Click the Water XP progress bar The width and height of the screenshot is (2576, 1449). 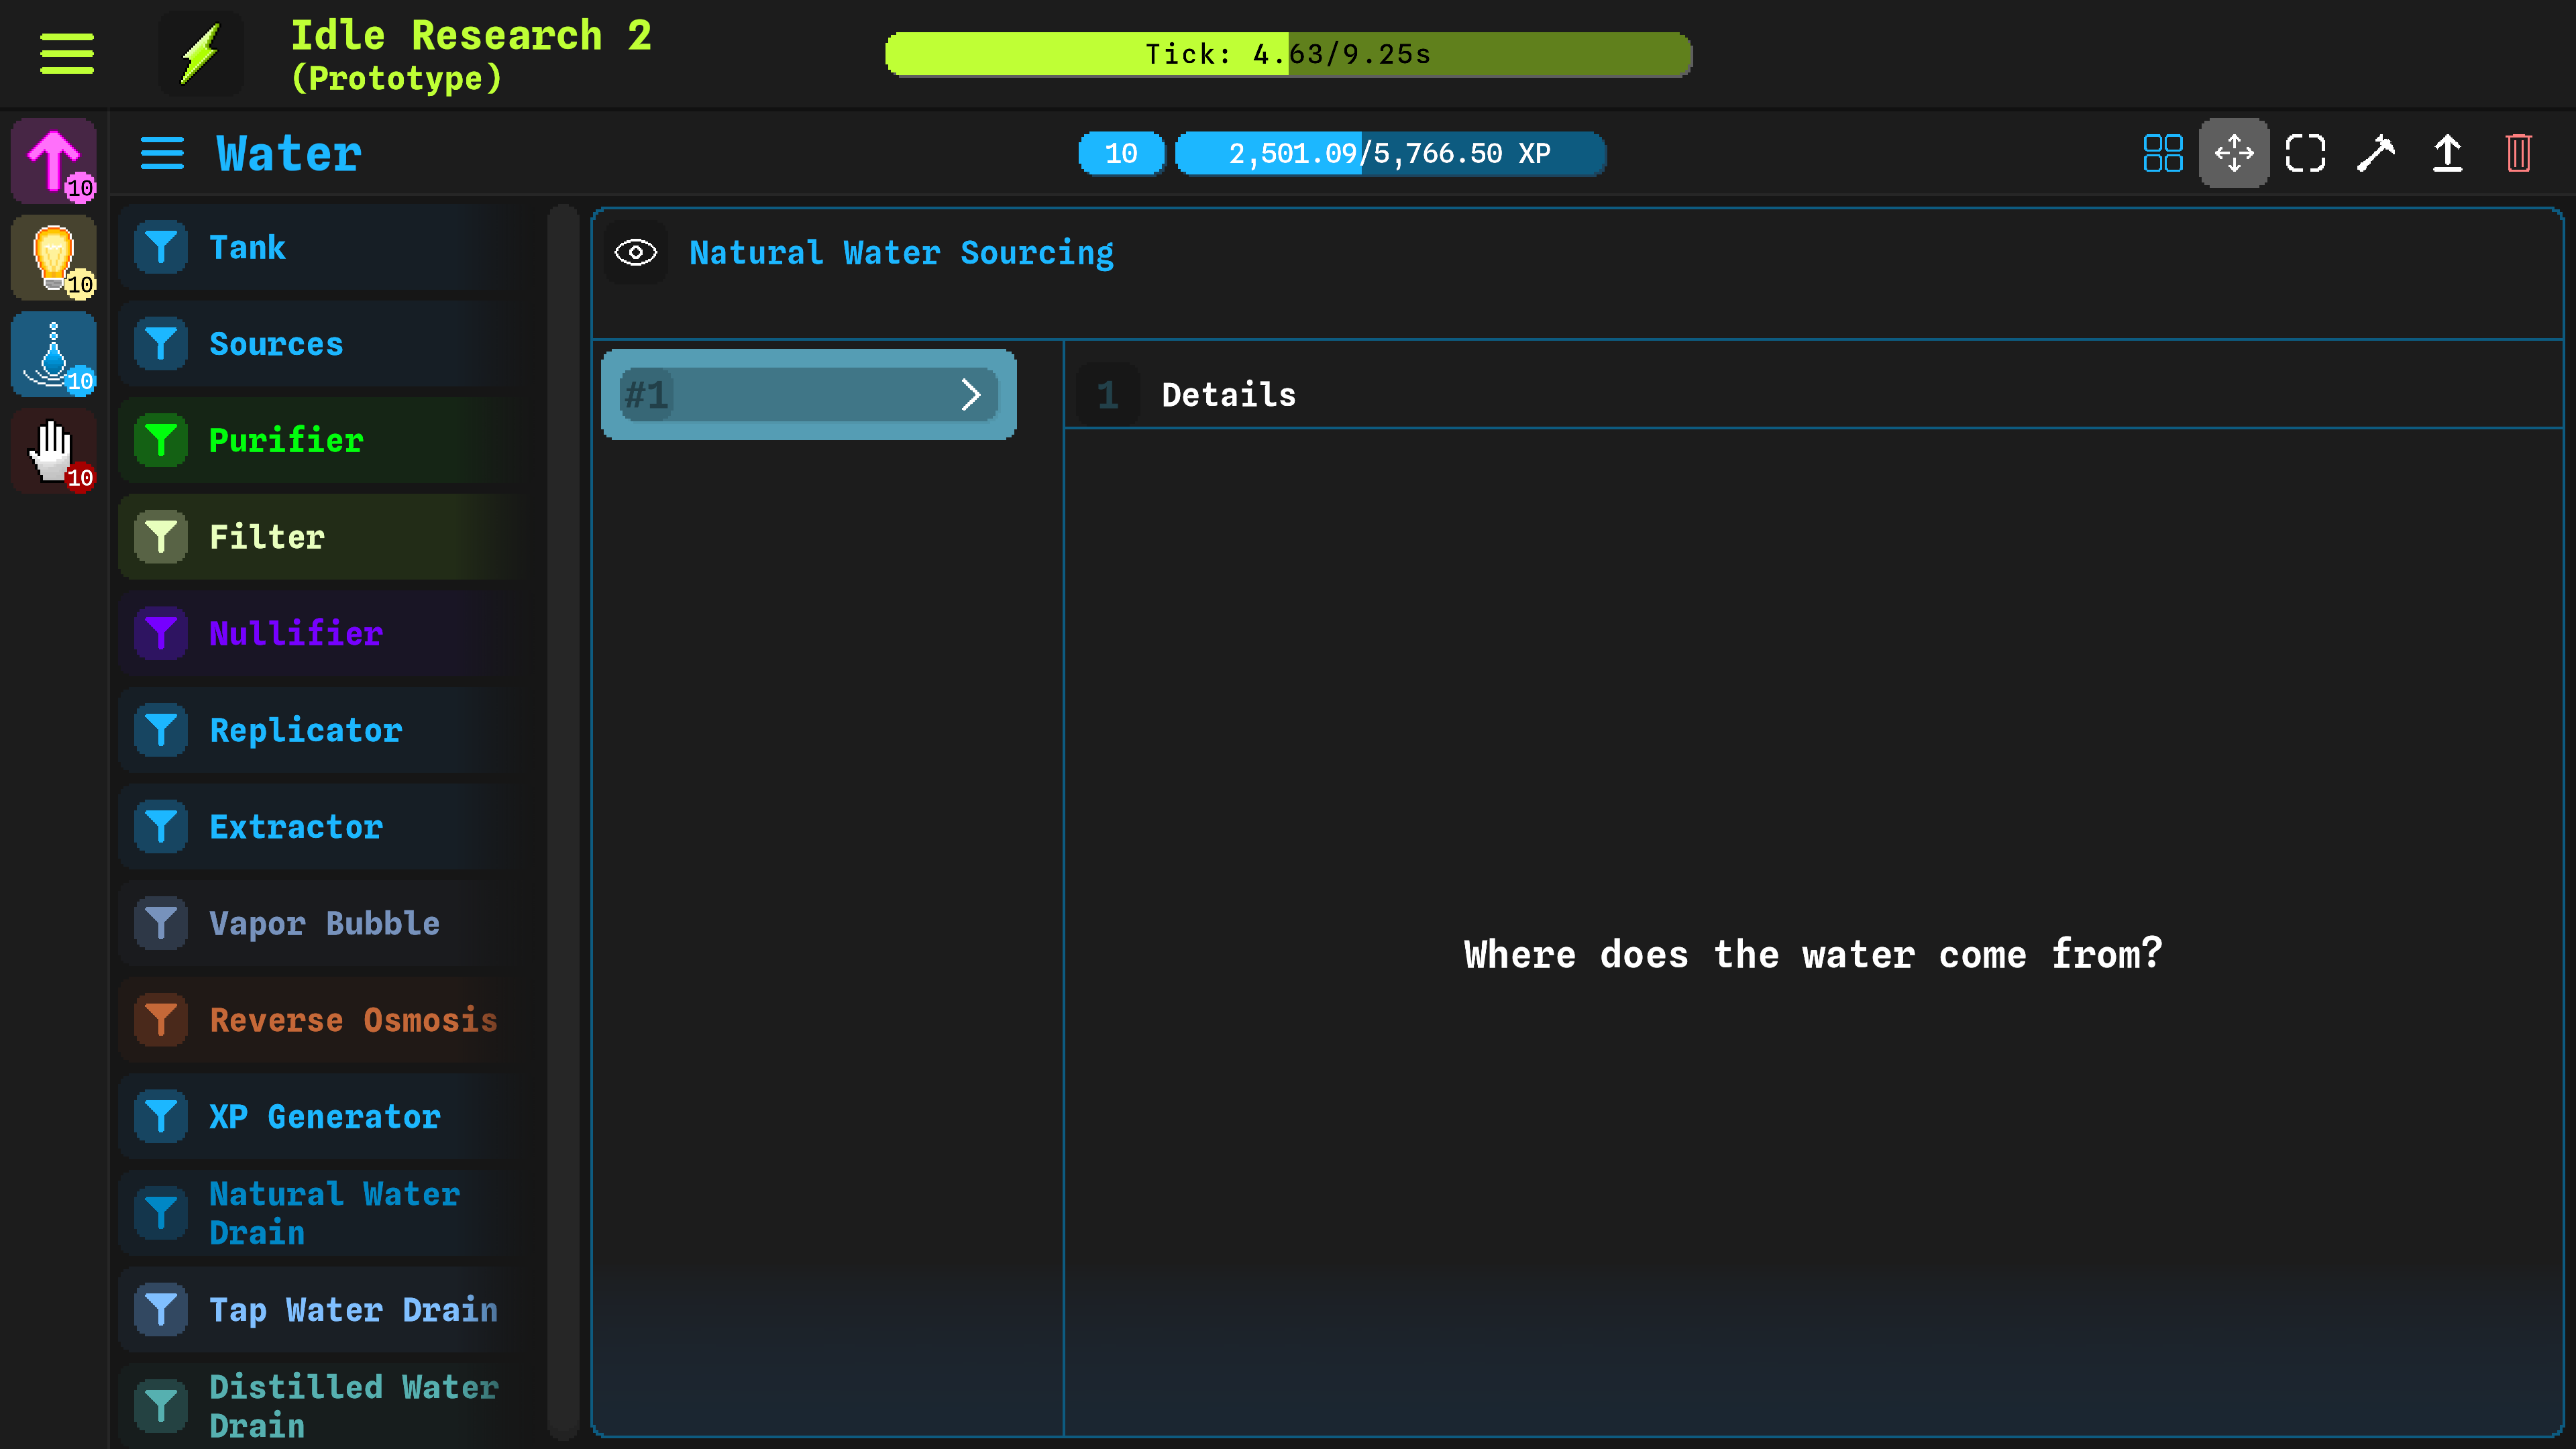tap(1390, 154)
